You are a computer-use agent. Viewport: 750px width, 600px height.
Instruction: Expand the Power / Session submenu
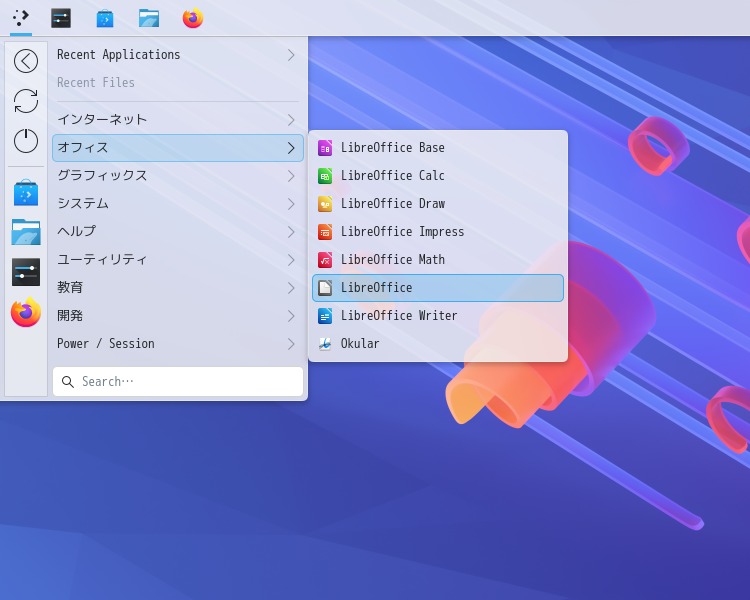[x=177, y=344]
